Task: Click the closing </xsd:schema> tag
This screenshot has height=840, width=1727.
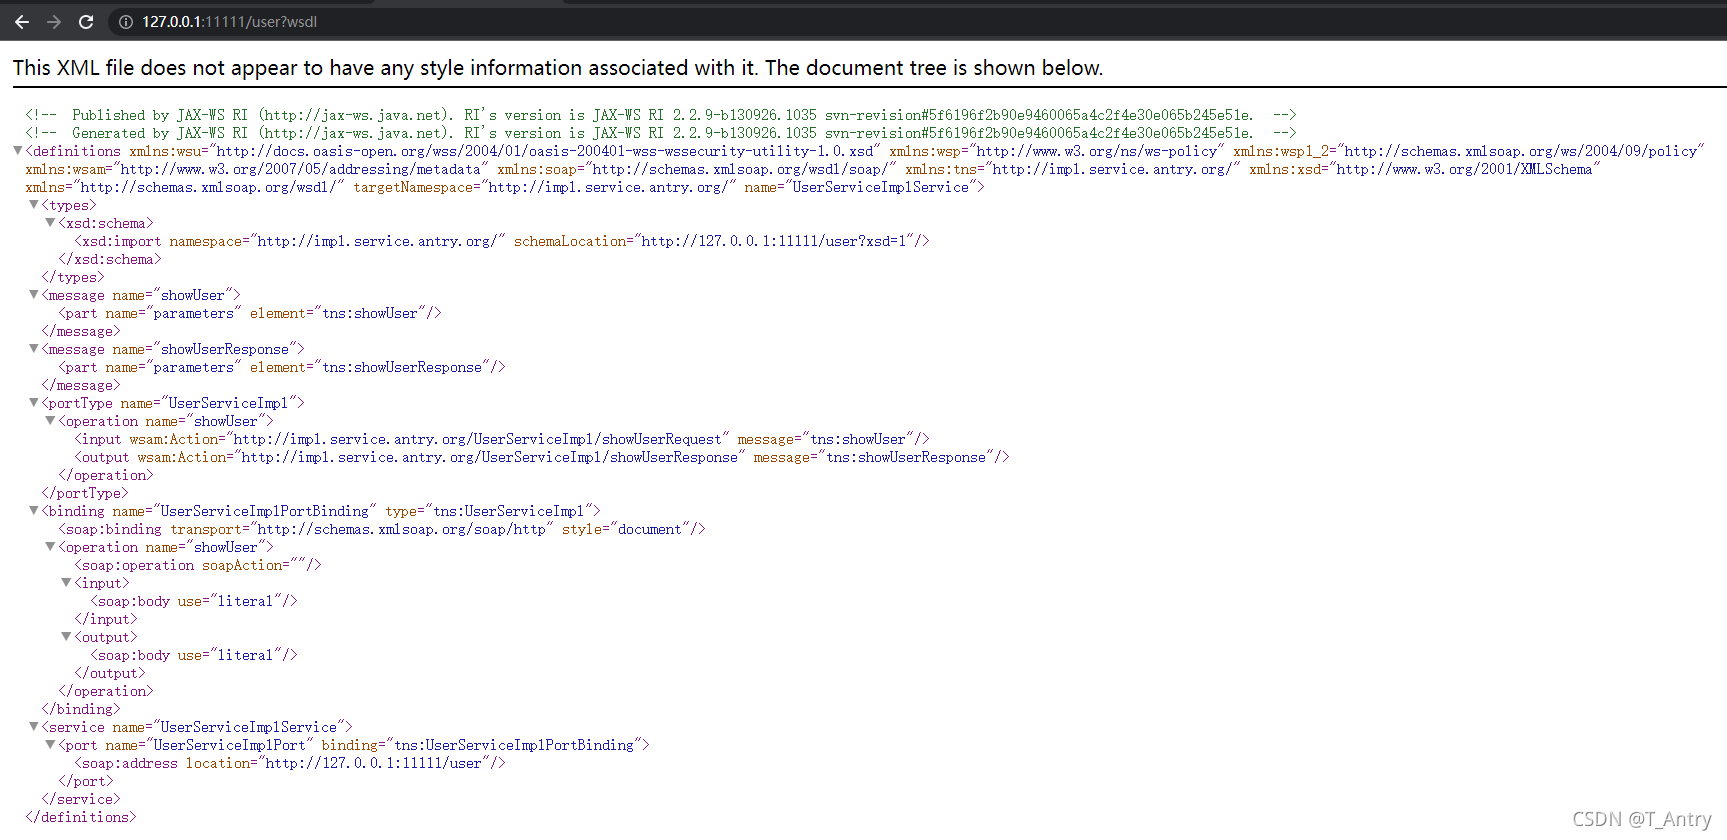Action: coord(110,259)
